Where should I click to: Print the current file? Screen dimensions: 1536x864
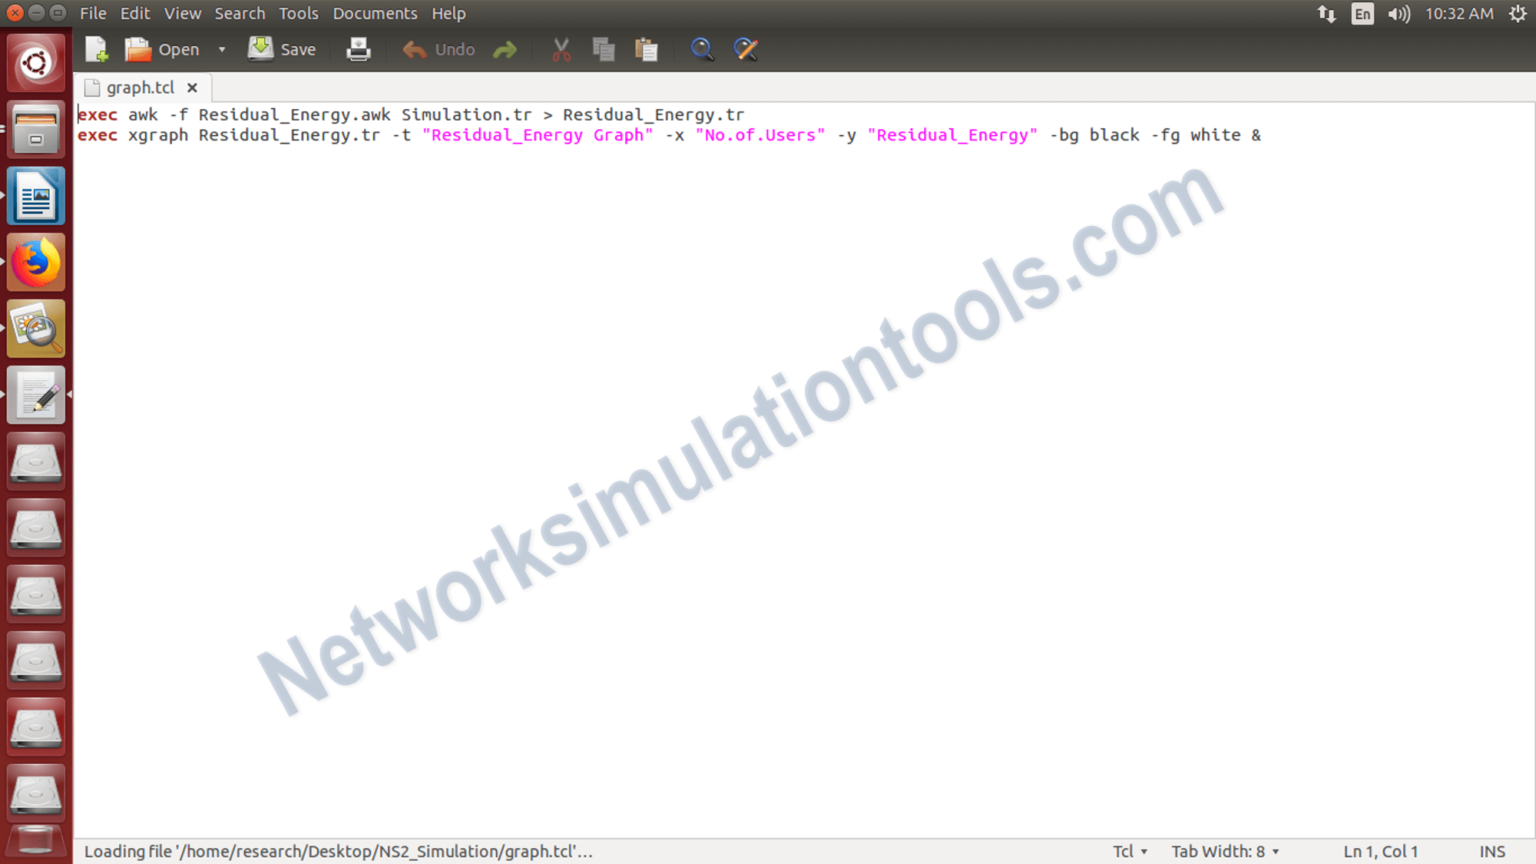pos(358,48)
